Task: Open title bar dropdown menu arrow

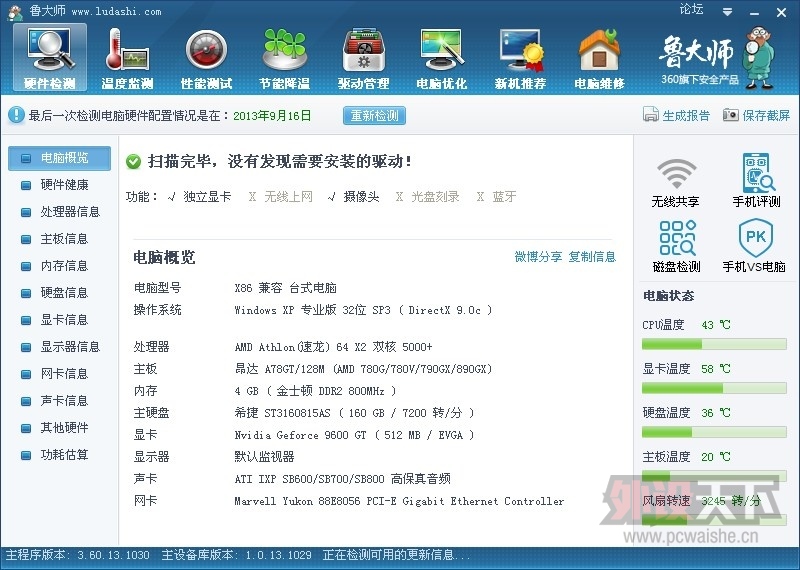Action: tap(728, 12)
